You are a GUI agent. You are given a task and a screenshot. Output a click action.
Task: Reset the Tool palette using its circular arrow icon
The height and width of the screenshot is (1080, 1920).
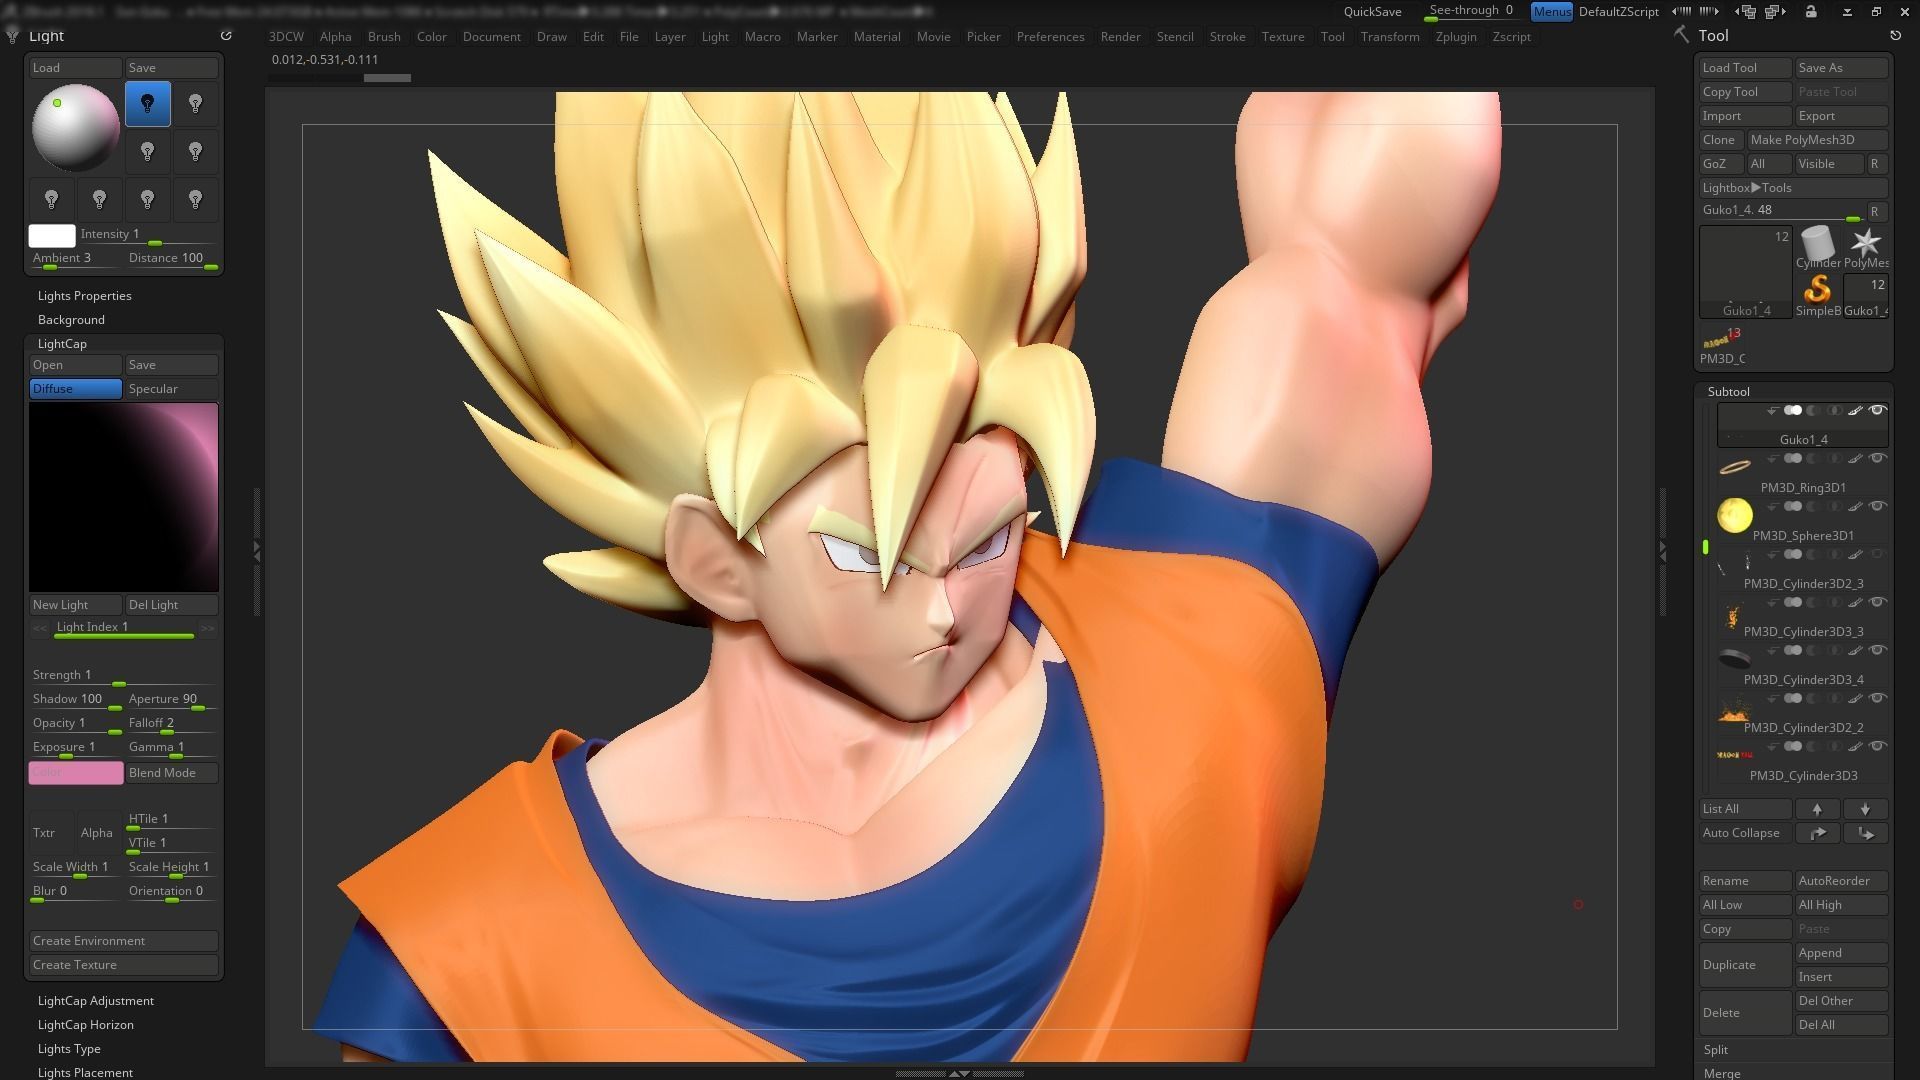[x=1895, y=35]
